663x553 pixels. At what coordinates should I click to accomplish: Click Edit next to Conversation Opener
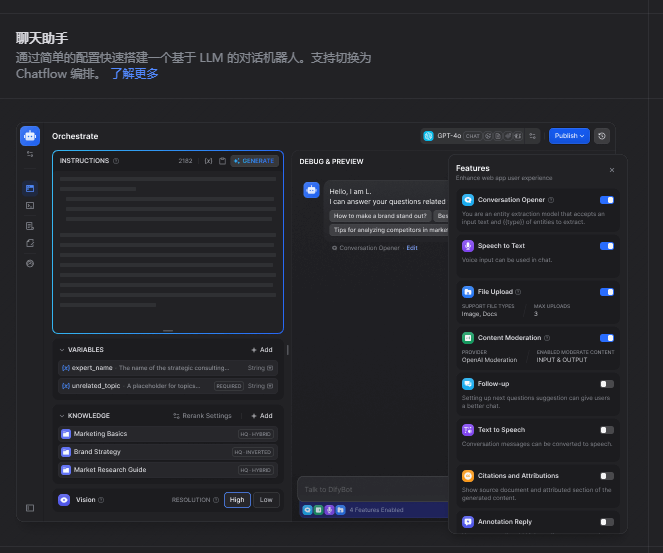coord(412,248)
